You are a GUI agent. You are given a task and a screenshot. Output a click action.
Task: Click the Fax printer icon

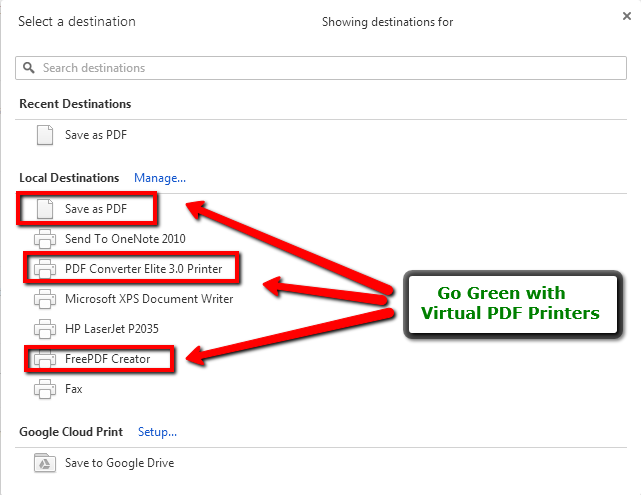pyautogui.click(x=45, y=389)
